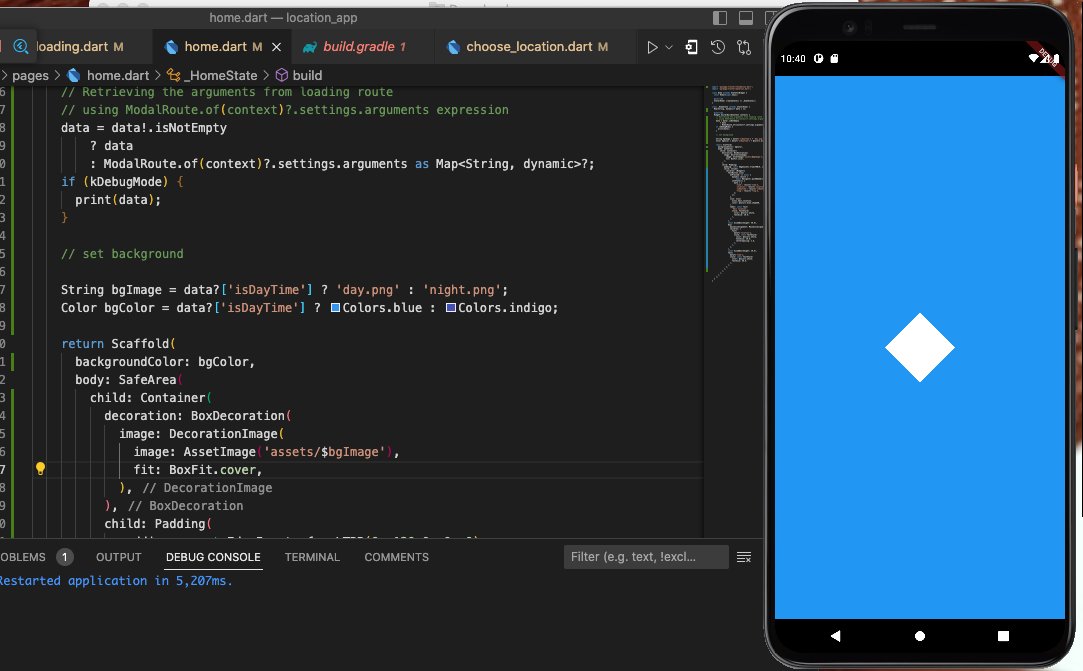The width and height of the screenshot is (1083, 671).
Task: Click the pages breadcrumb
Action: click(30, 75)
